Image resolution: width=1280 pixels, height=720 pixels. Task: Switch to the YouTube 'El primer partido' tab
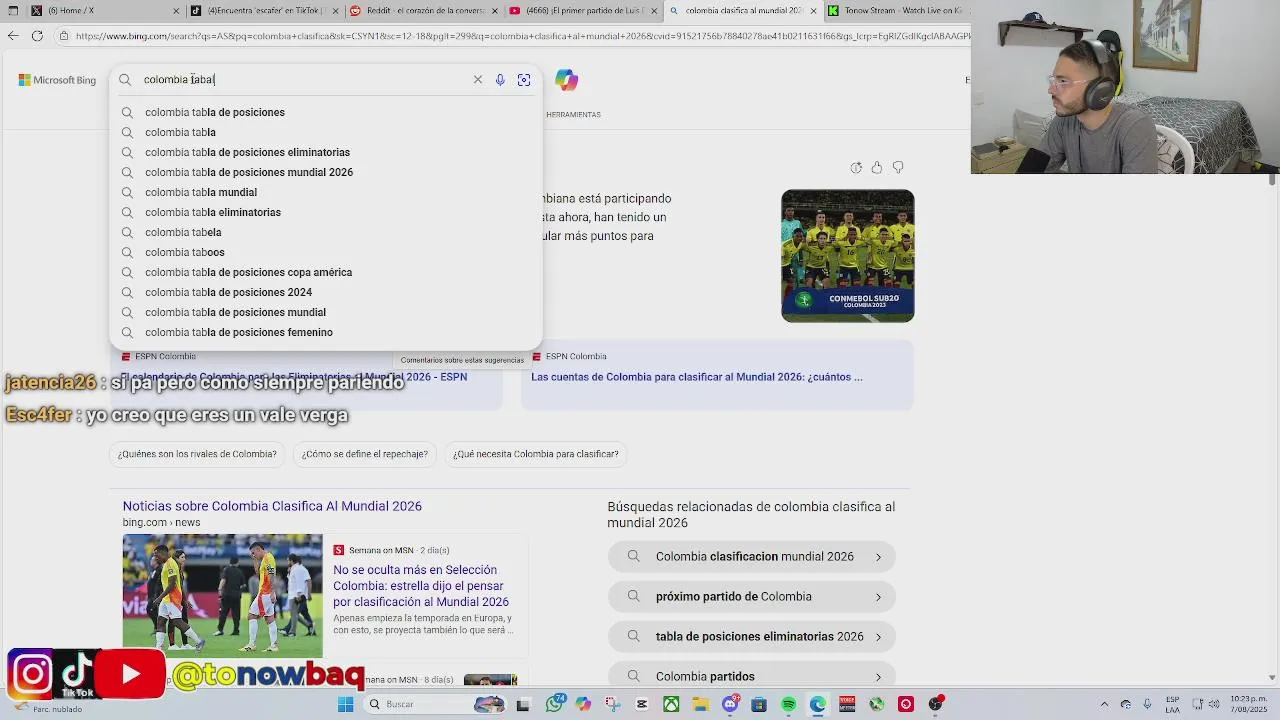[x=585, y=10]
